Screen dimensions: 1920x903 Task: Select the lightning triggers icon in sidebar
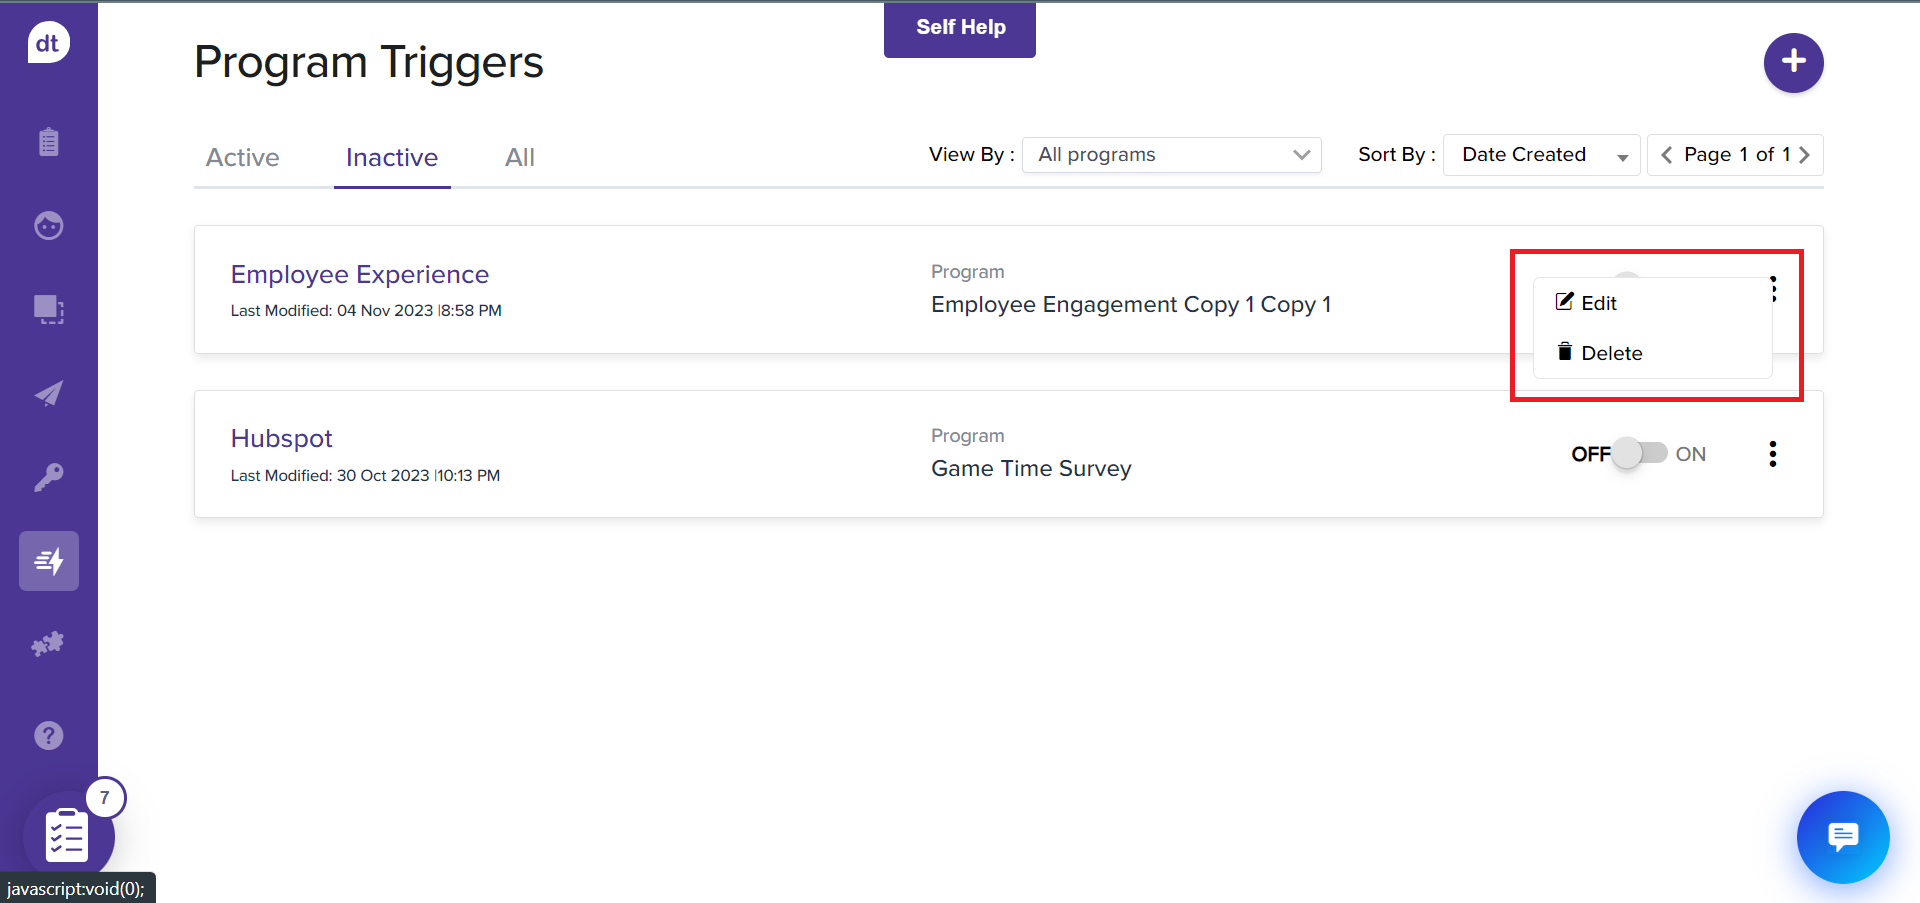point(48,561)
